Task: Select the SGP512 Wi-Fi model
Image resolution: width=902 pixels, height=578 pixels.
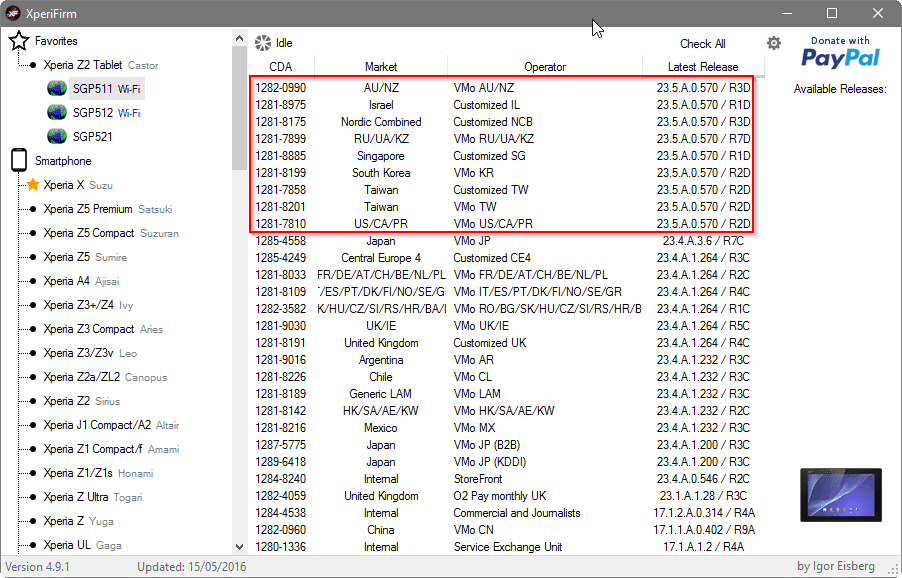Action: [106, 113]
